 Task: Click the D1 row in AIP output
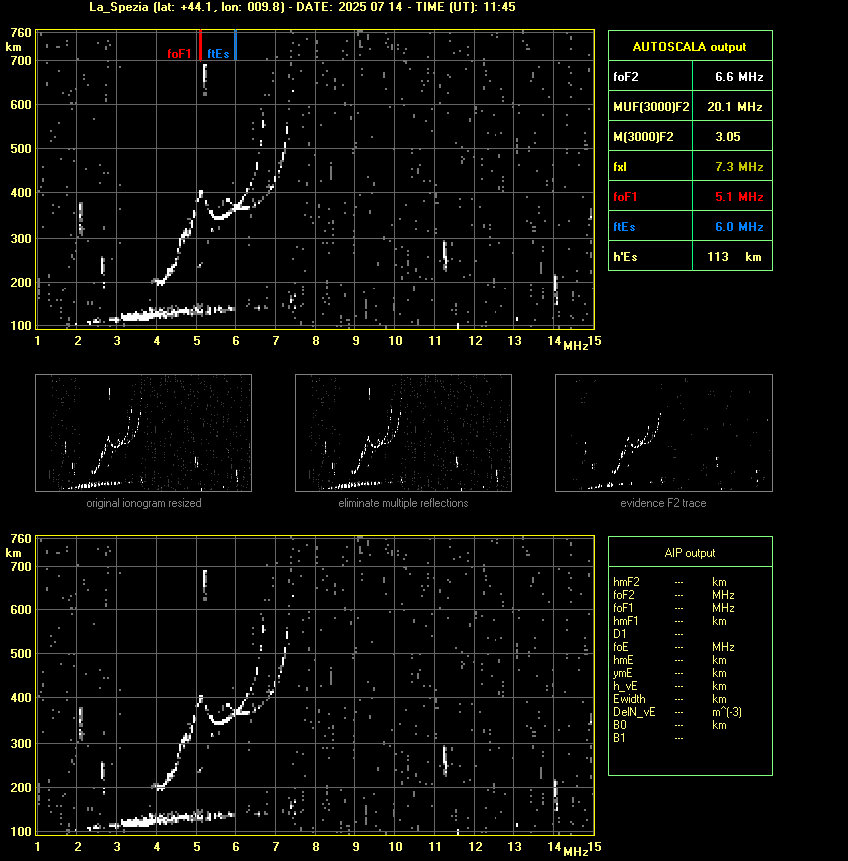pos(648,634)
